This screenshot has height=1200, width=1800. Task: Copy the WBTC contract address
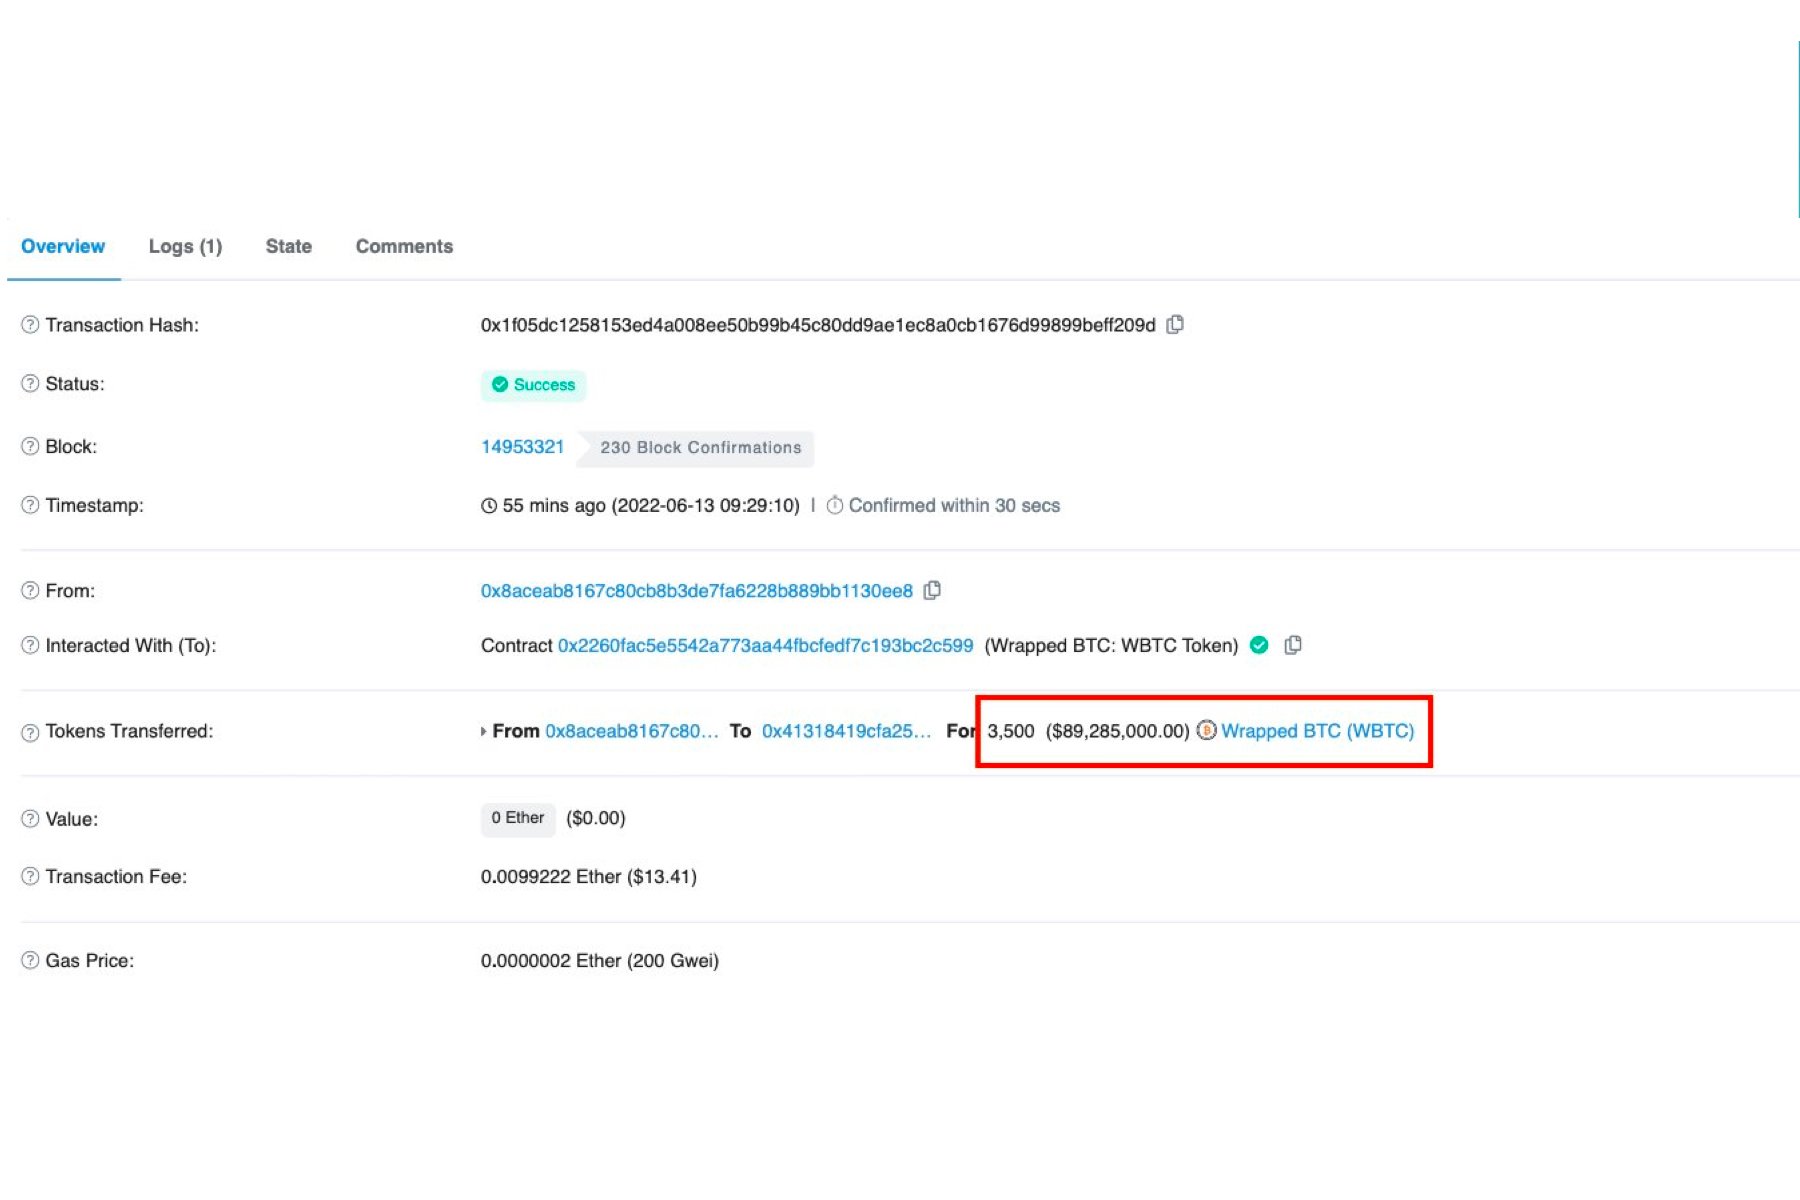point(1294,645)
